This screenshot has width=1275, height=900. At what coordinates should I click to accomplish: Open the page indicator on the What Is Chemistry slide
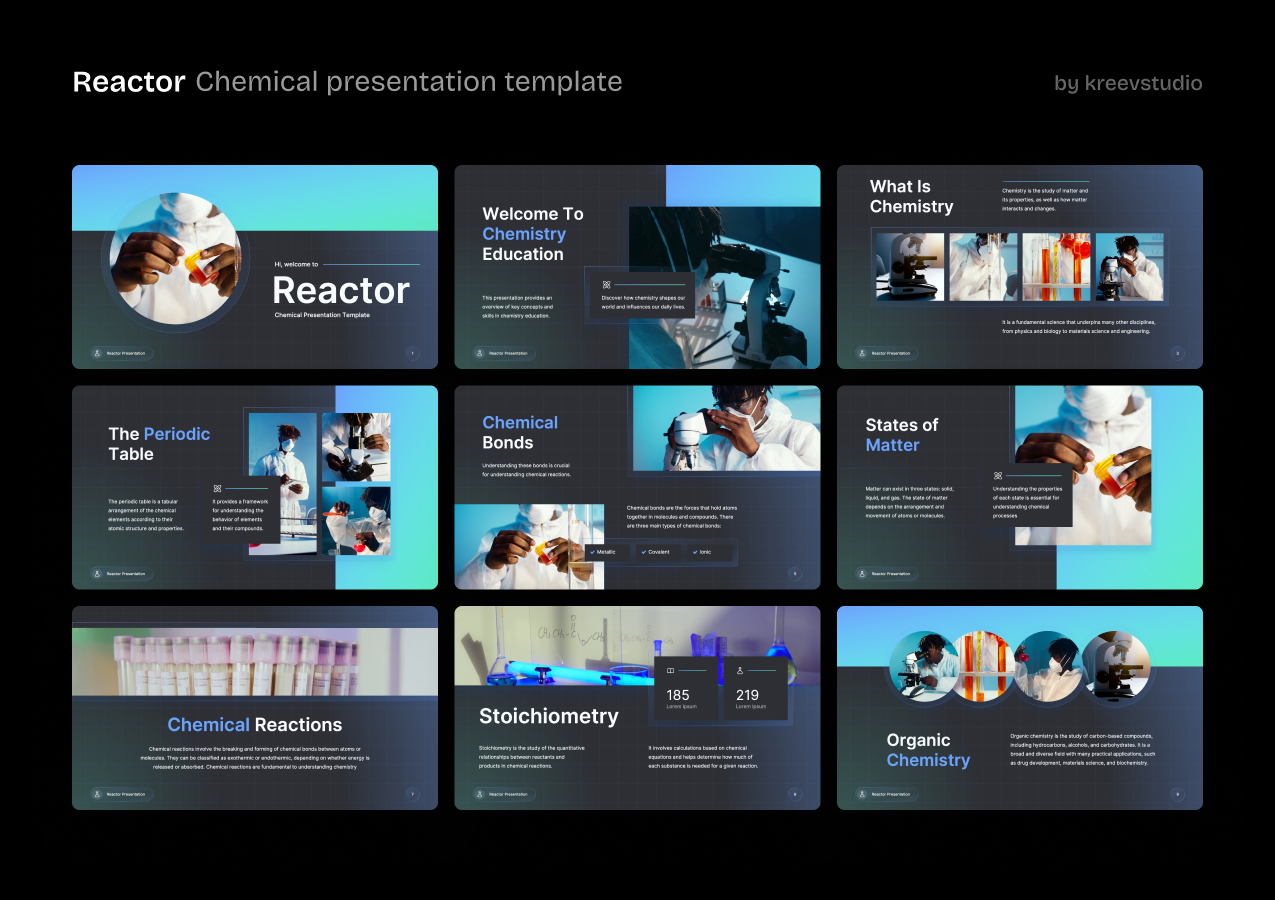click(x=1178, y=353)
